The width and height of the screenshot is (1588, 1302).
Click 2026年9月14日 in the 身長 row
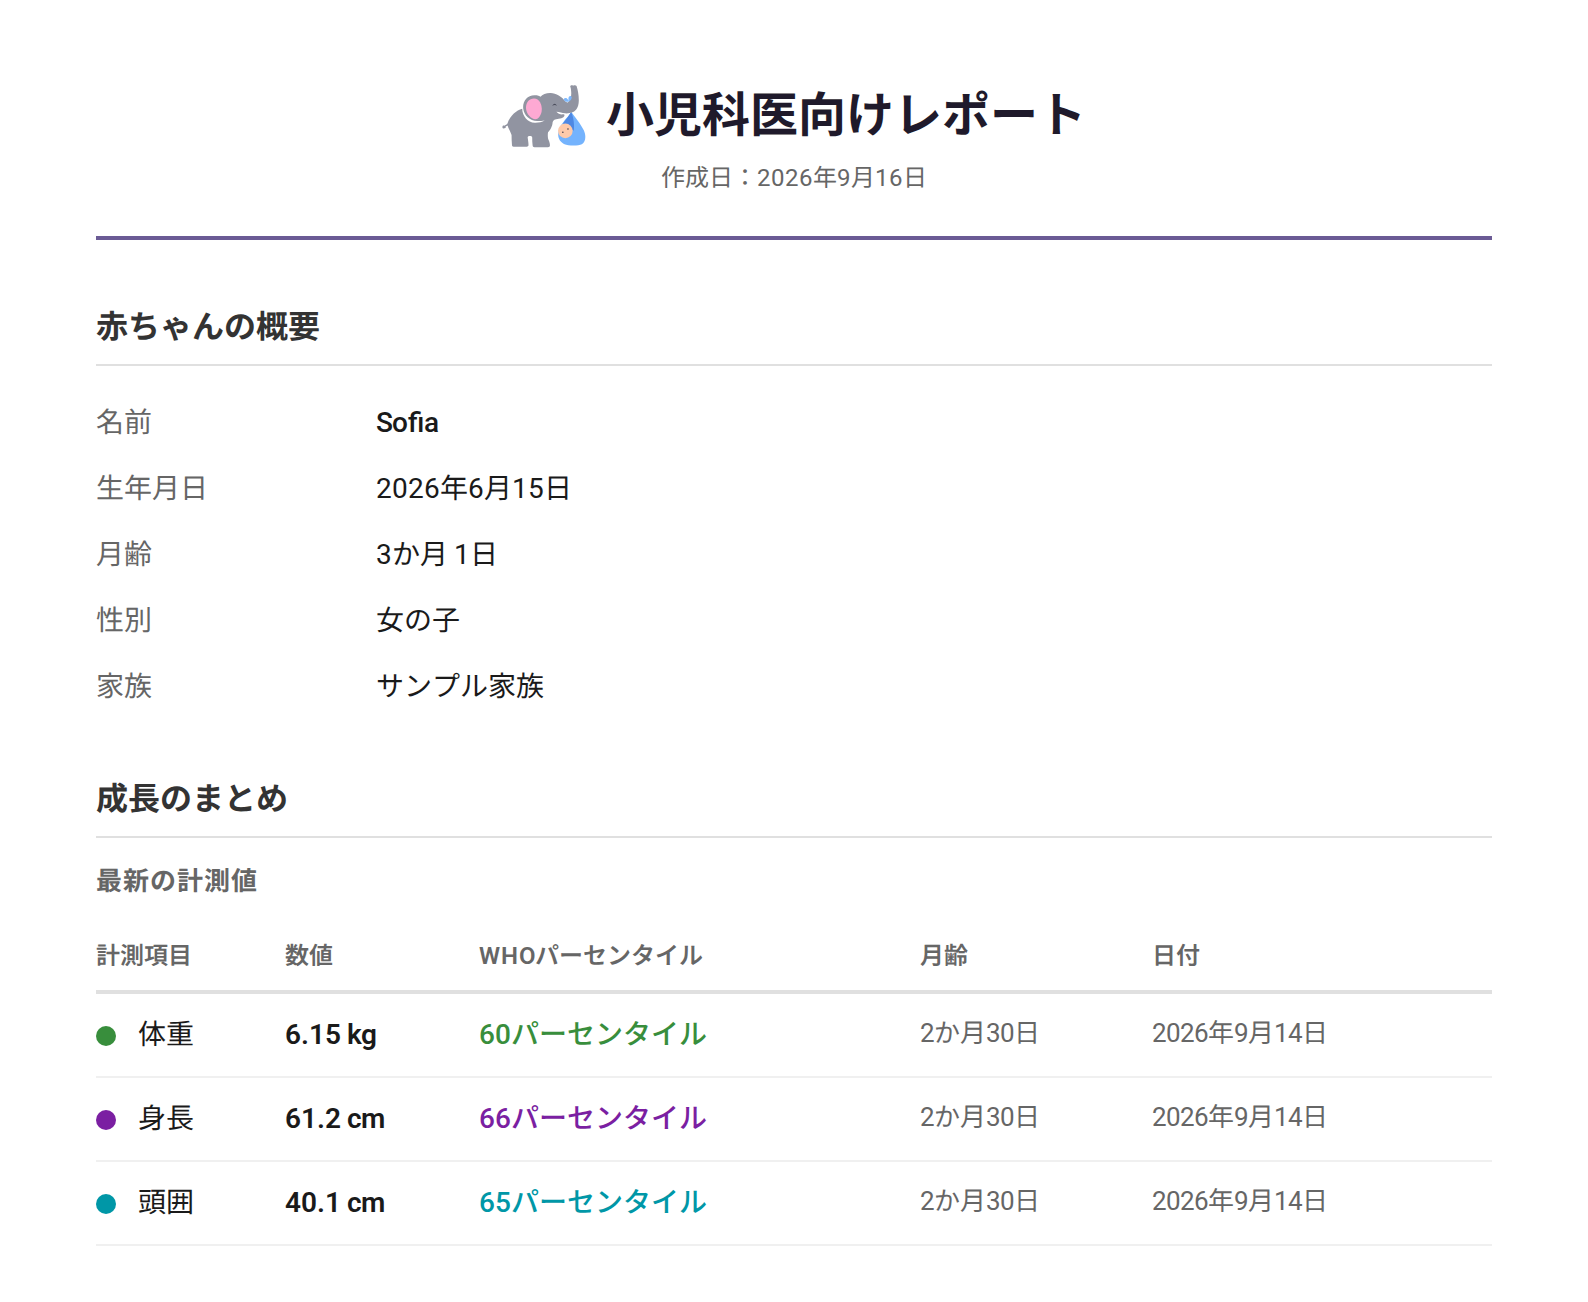(x=1239, y=1117)
